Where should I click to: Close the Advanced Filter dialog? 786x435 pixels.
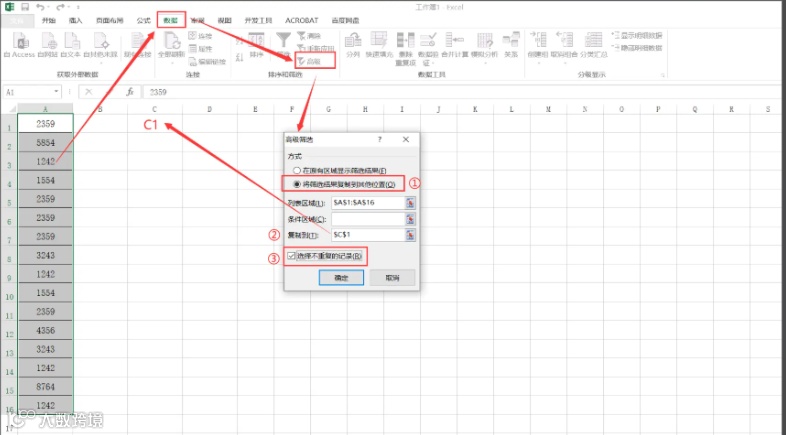(406, 139)
